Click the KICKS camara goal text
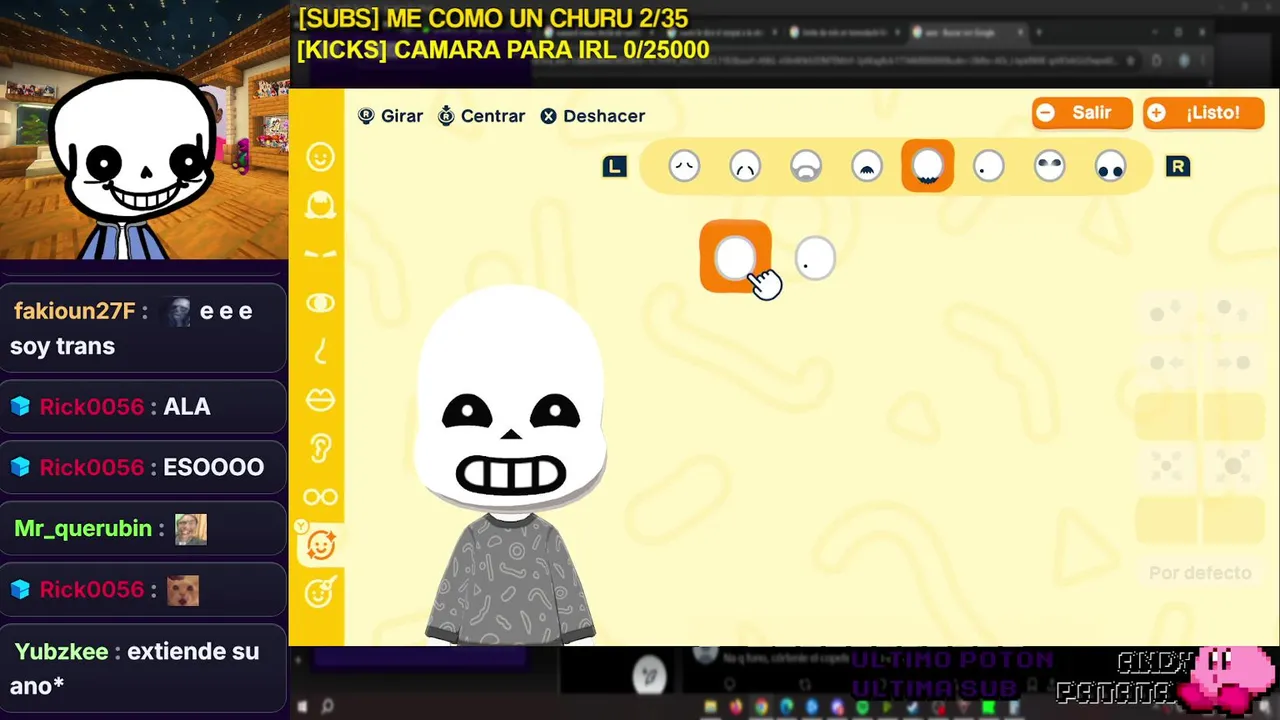Viewport: 1280px width, 720px height. tap(503, 50)
